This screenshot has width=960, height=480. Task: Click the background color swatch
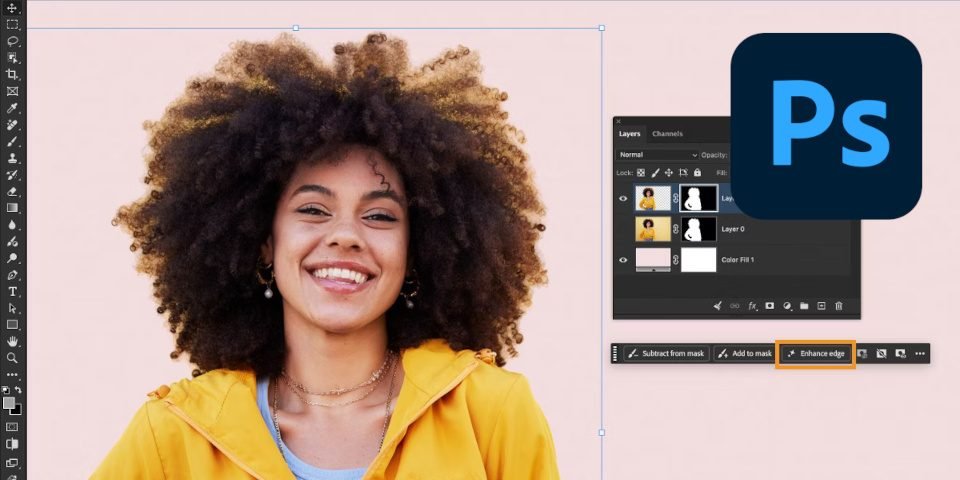coord(15,409)
